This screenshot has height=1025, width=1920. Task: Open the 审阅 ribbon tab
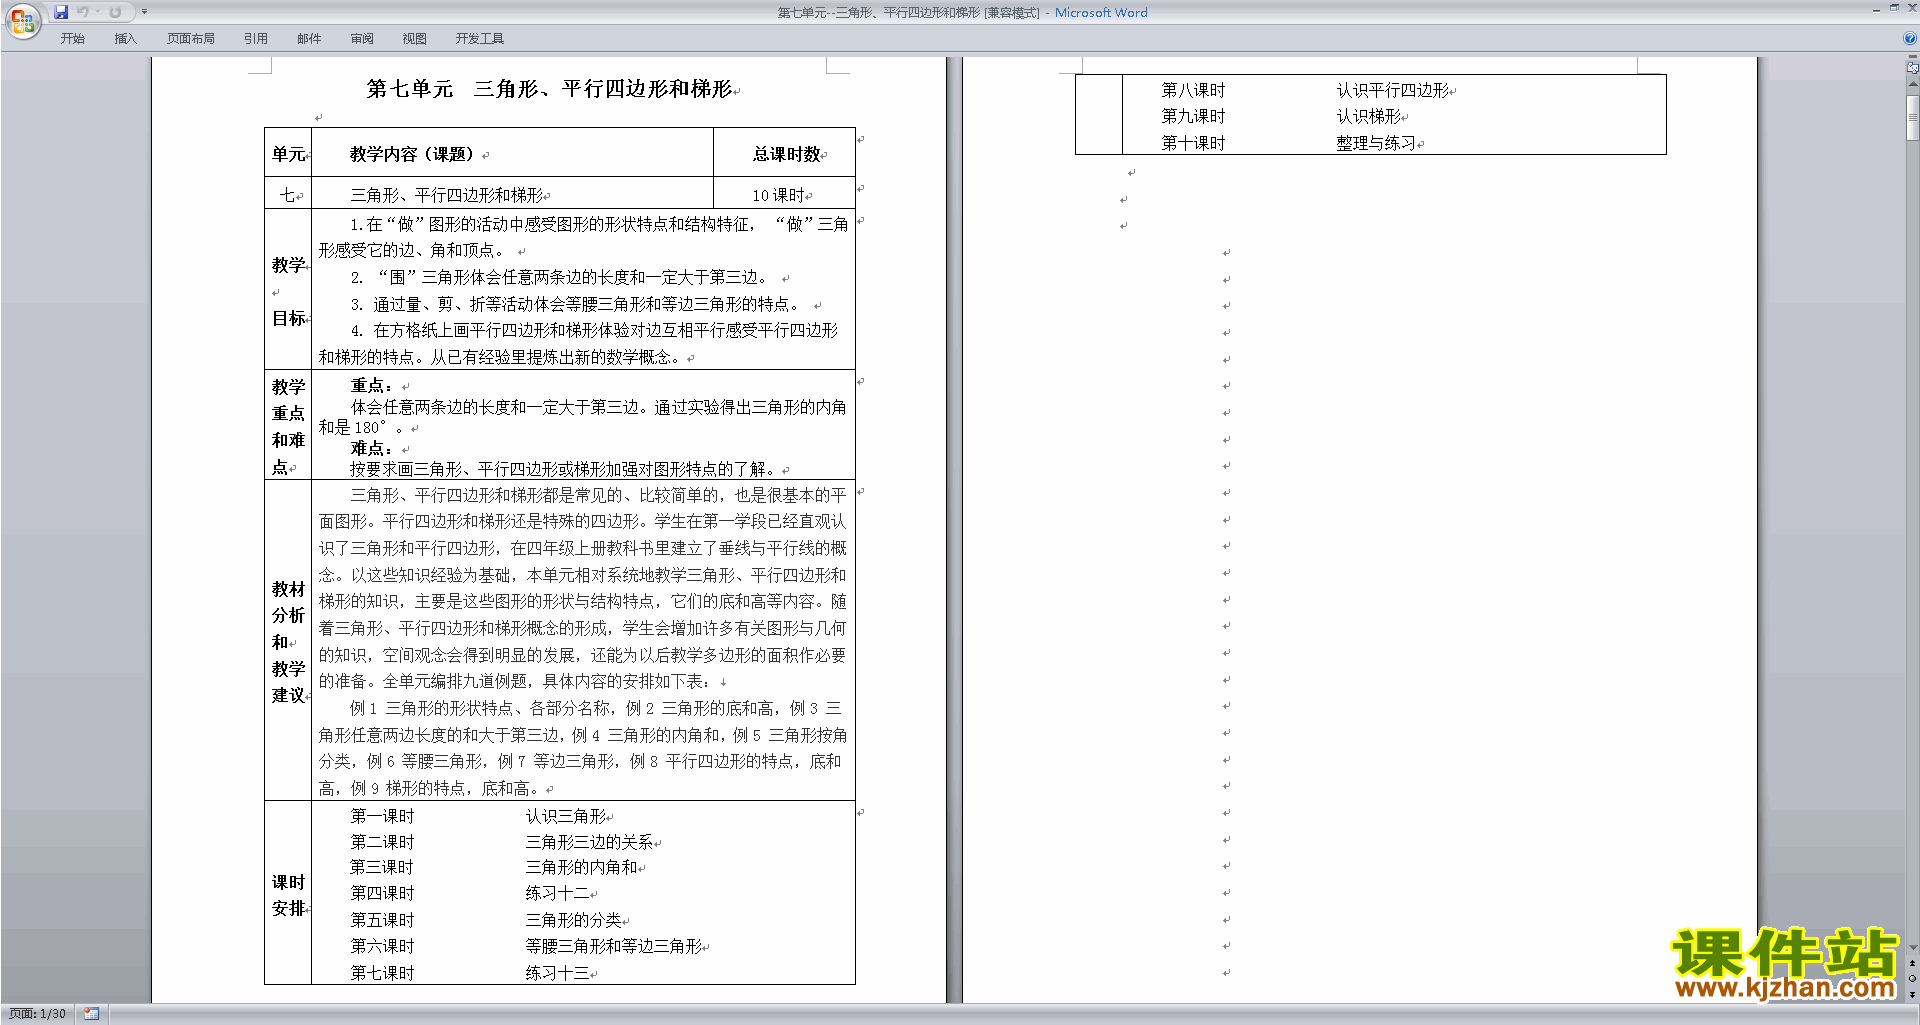click(362, 39)
